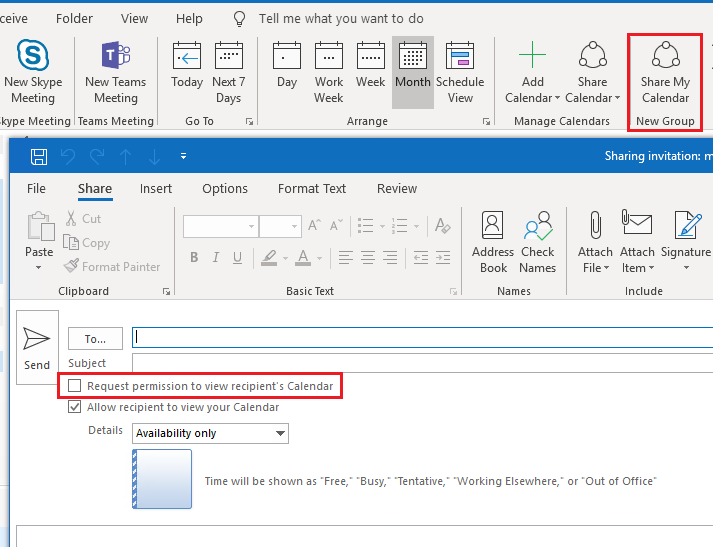The width and height of the screenshot is (713, 547).
Task: Open the File tab in invitation
Action: 36,188
